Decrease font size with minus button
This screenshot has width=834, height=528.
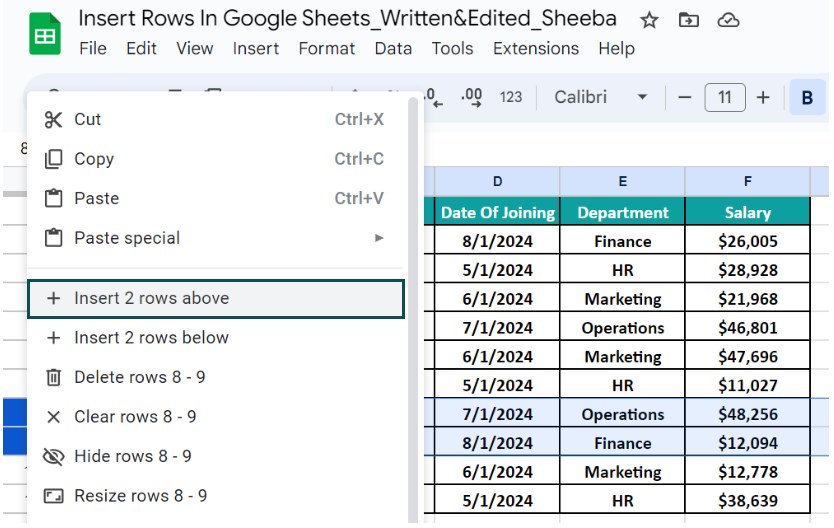[685, 97]
